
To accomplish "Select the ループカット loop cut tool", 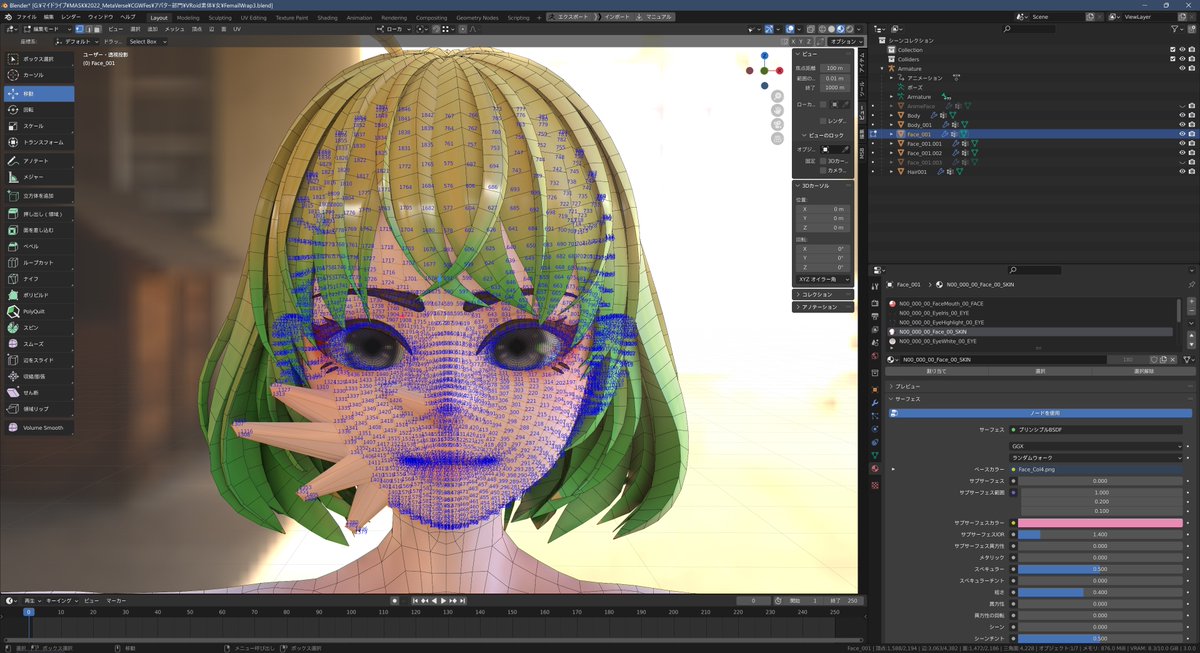I will click(x=38, y=262).
